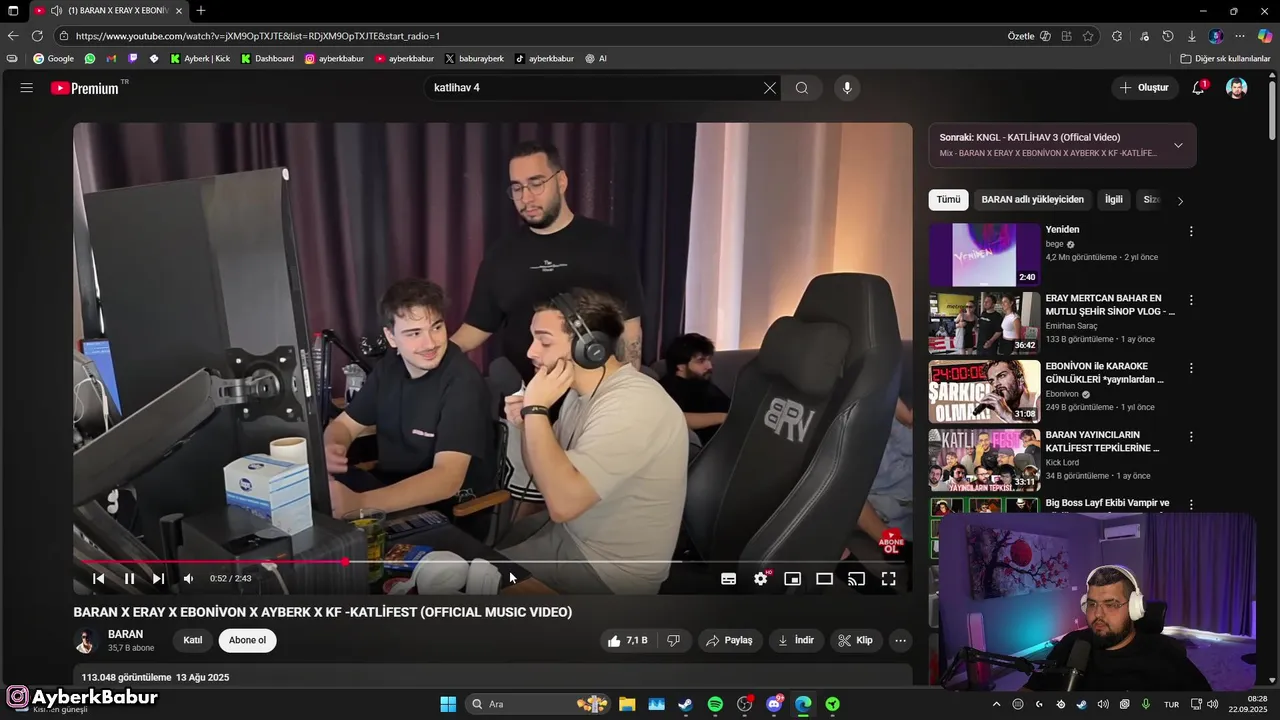Click the Oluştur create button
The width and height of the screenshot is (1280, 720).
(x=1145, y=88)
